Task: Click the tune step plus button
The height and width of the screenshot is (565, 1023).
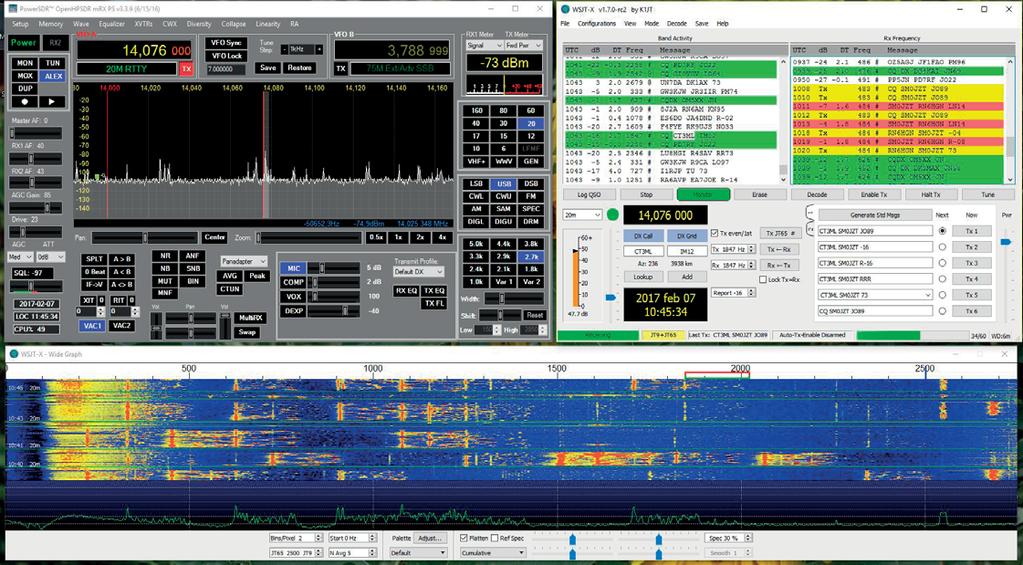Action: coord(319,50)
